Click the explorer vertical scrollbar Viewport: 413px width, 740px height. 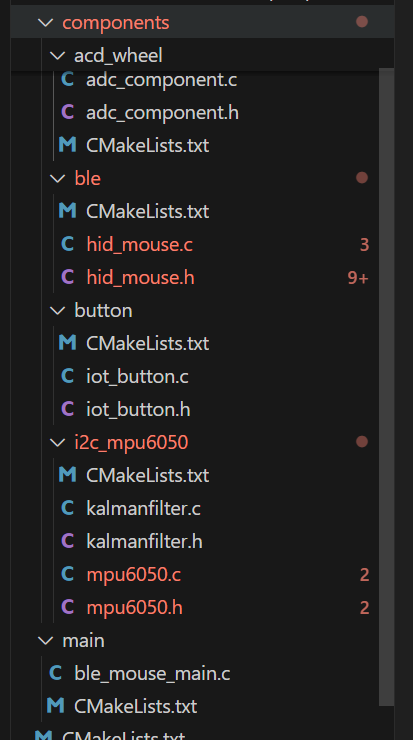(387, 387)
